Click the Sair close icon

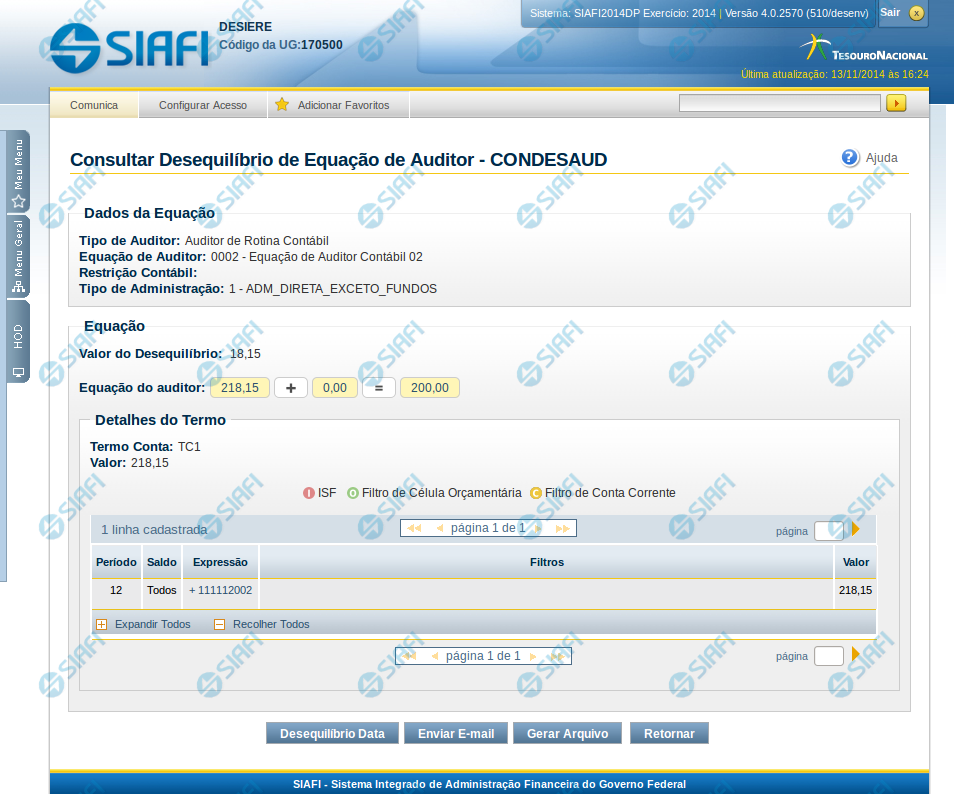coord(916,13)
